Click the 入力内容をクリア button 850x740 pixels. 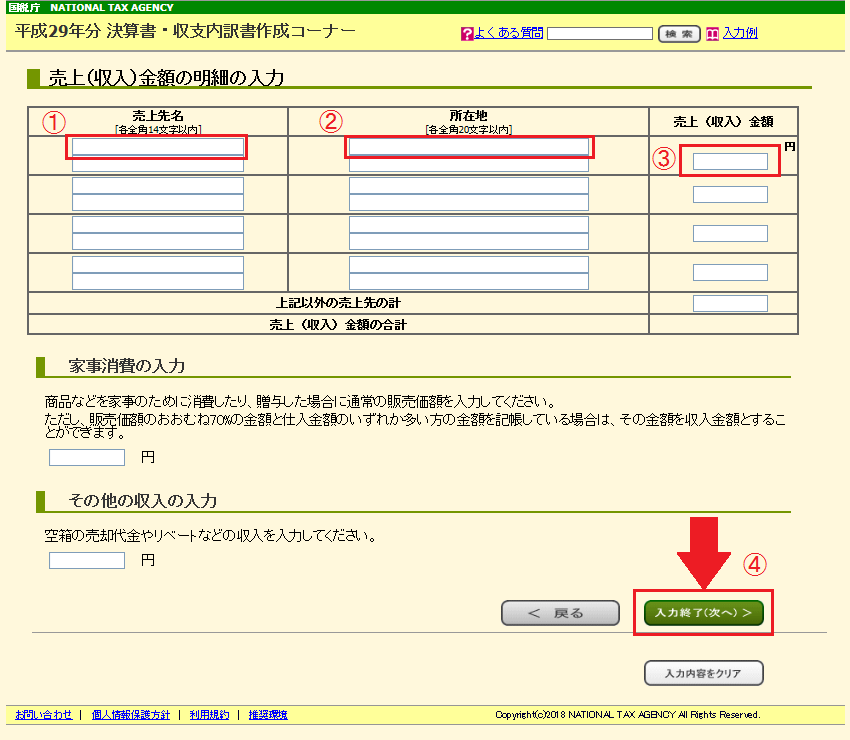704,673
